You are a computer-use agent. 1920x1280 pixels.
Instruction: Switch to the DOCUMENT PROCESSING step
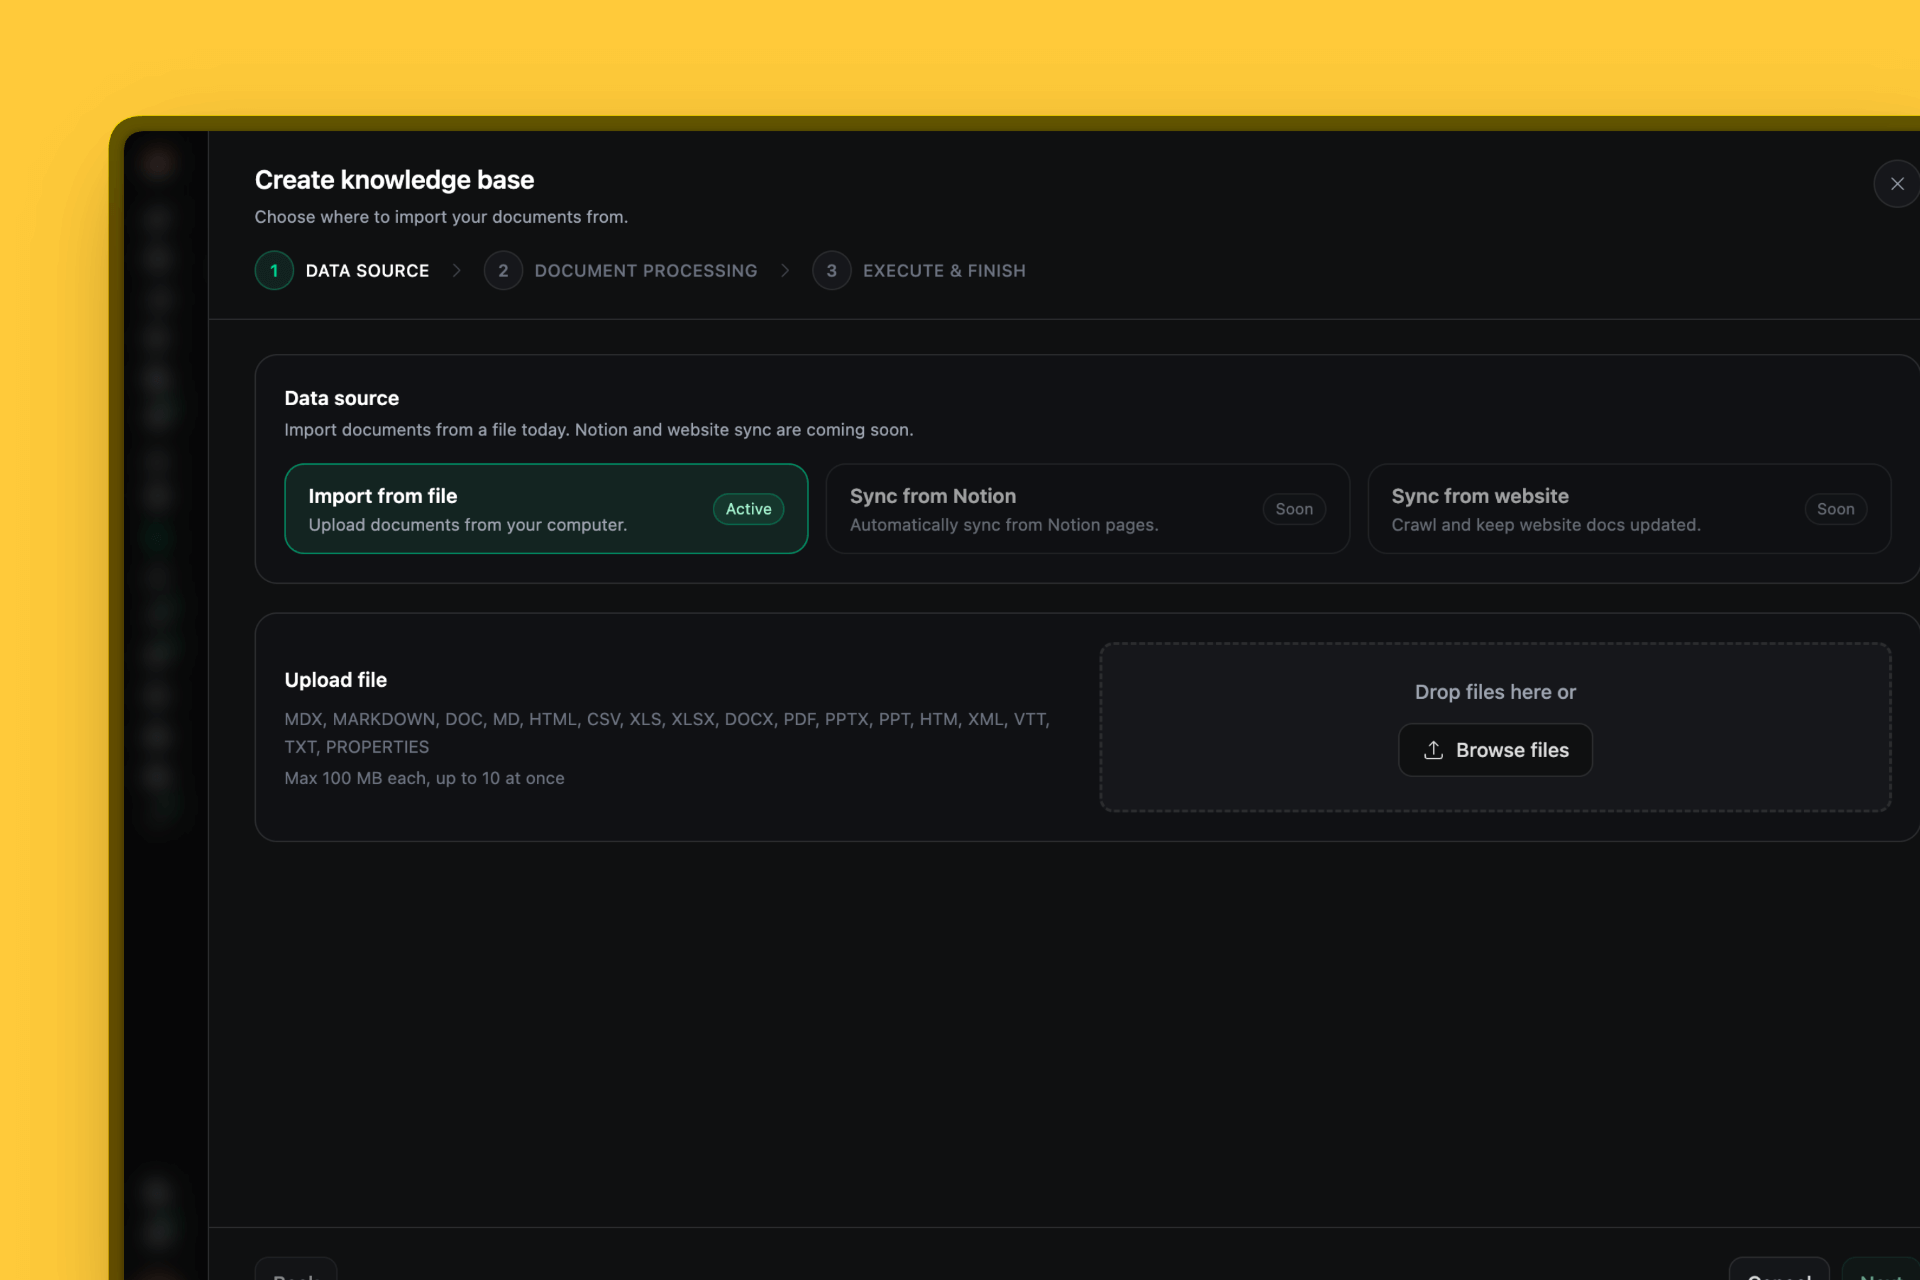[x=645, y=270]
